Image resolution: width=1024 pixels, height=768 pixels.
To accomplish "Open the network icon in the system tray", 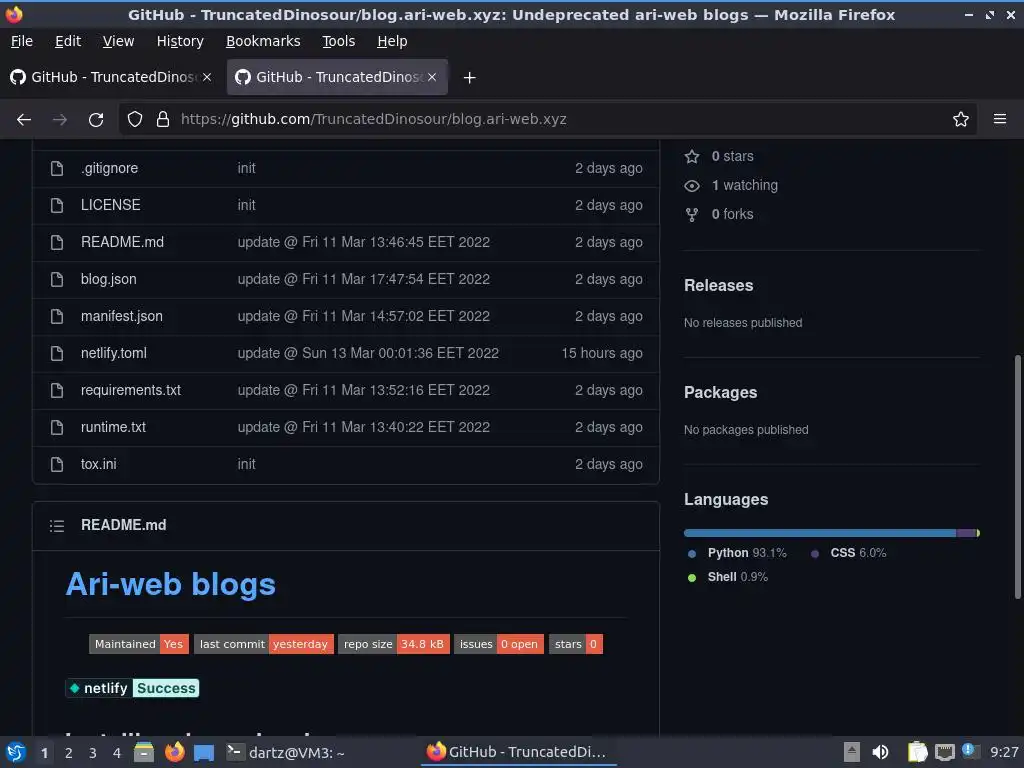I will [x=944, y=752].
